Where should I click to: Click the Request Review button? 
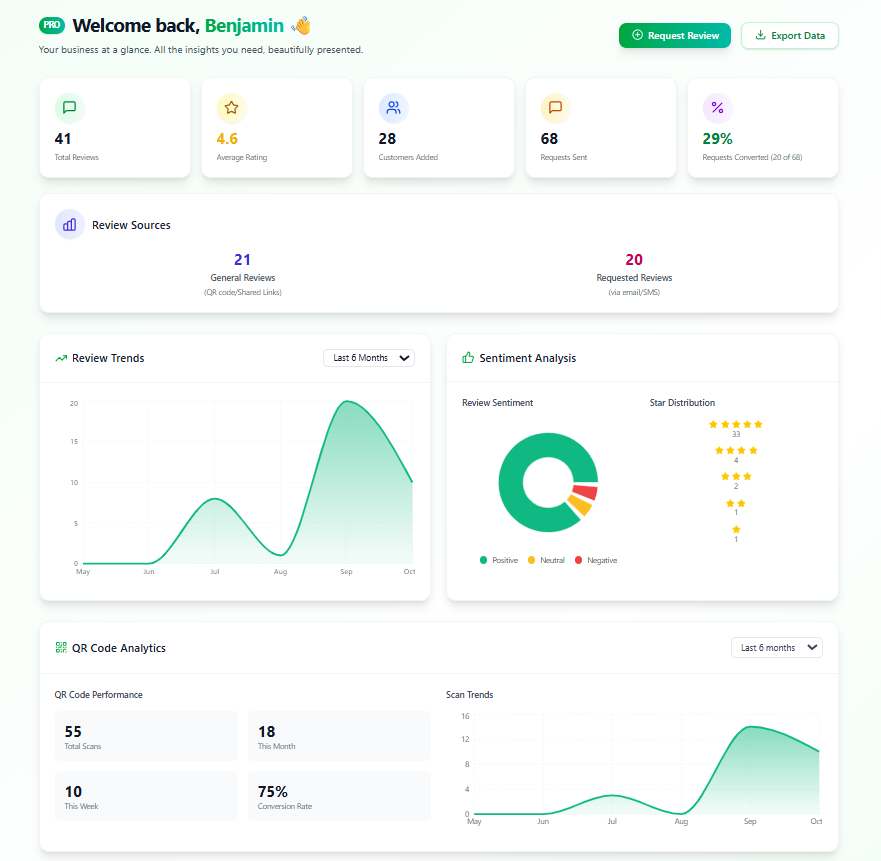point(674,35)
